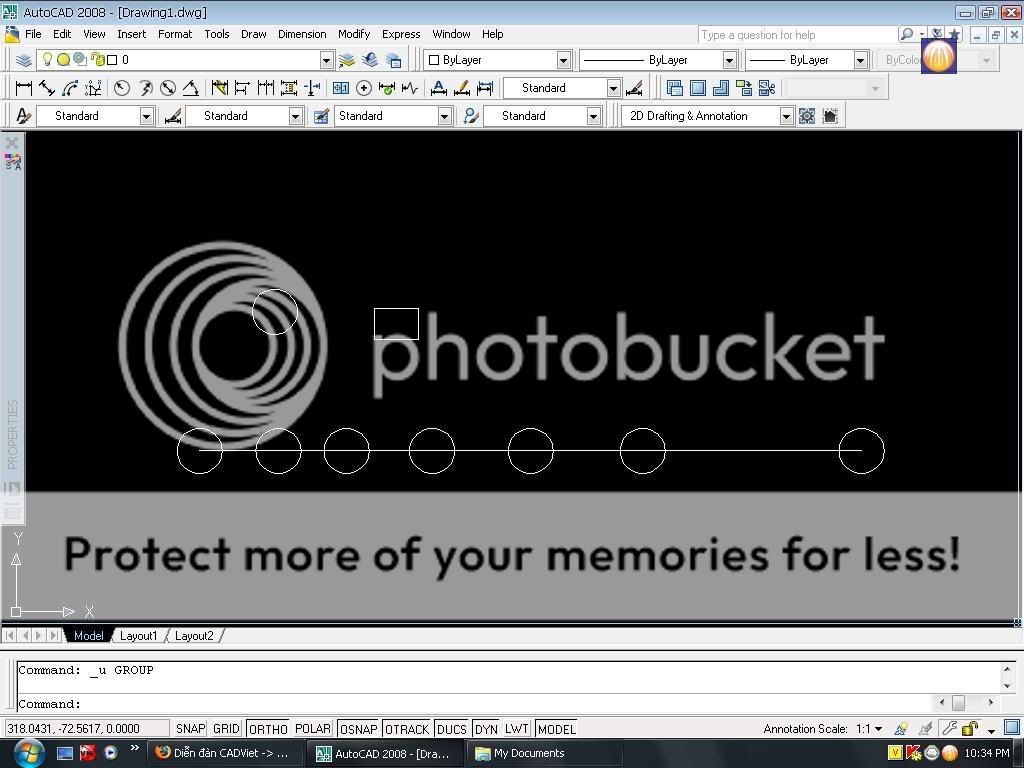Open the File menu
Image resolution: width=1024 pixels, height=768 pixels.
[33, 34]
